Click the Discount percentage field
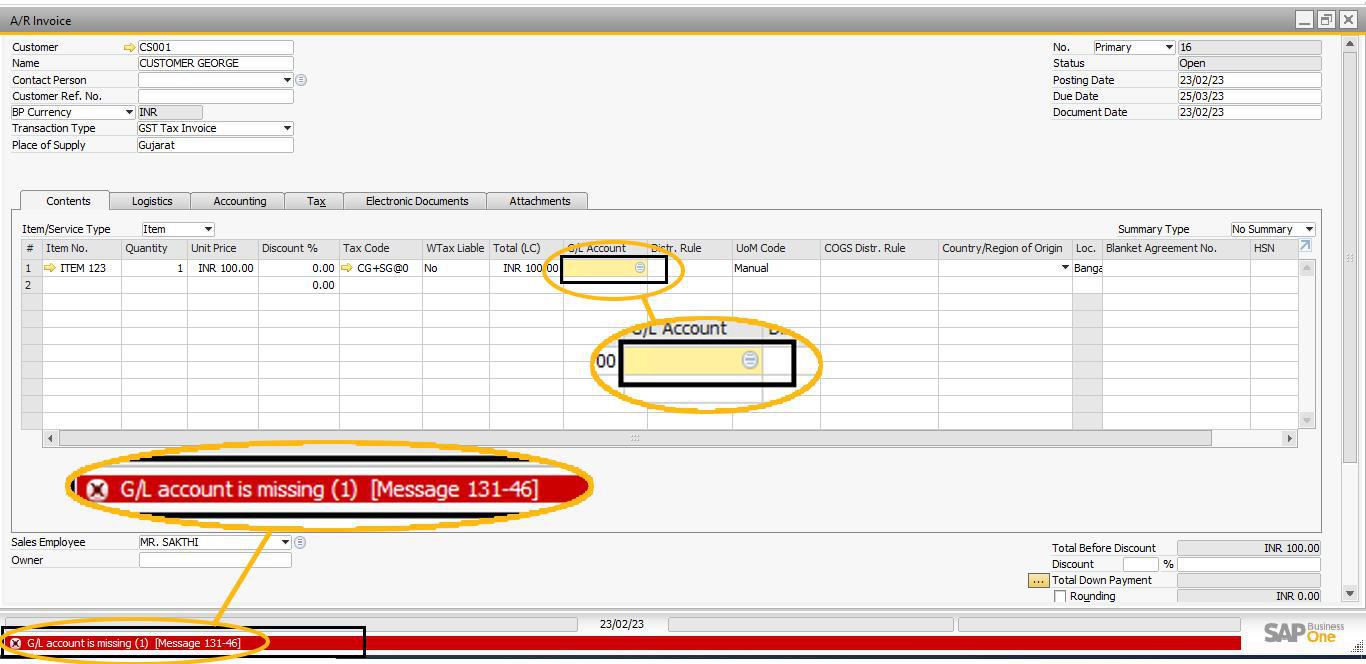The image size is (1366, 664). [1139, 564]
